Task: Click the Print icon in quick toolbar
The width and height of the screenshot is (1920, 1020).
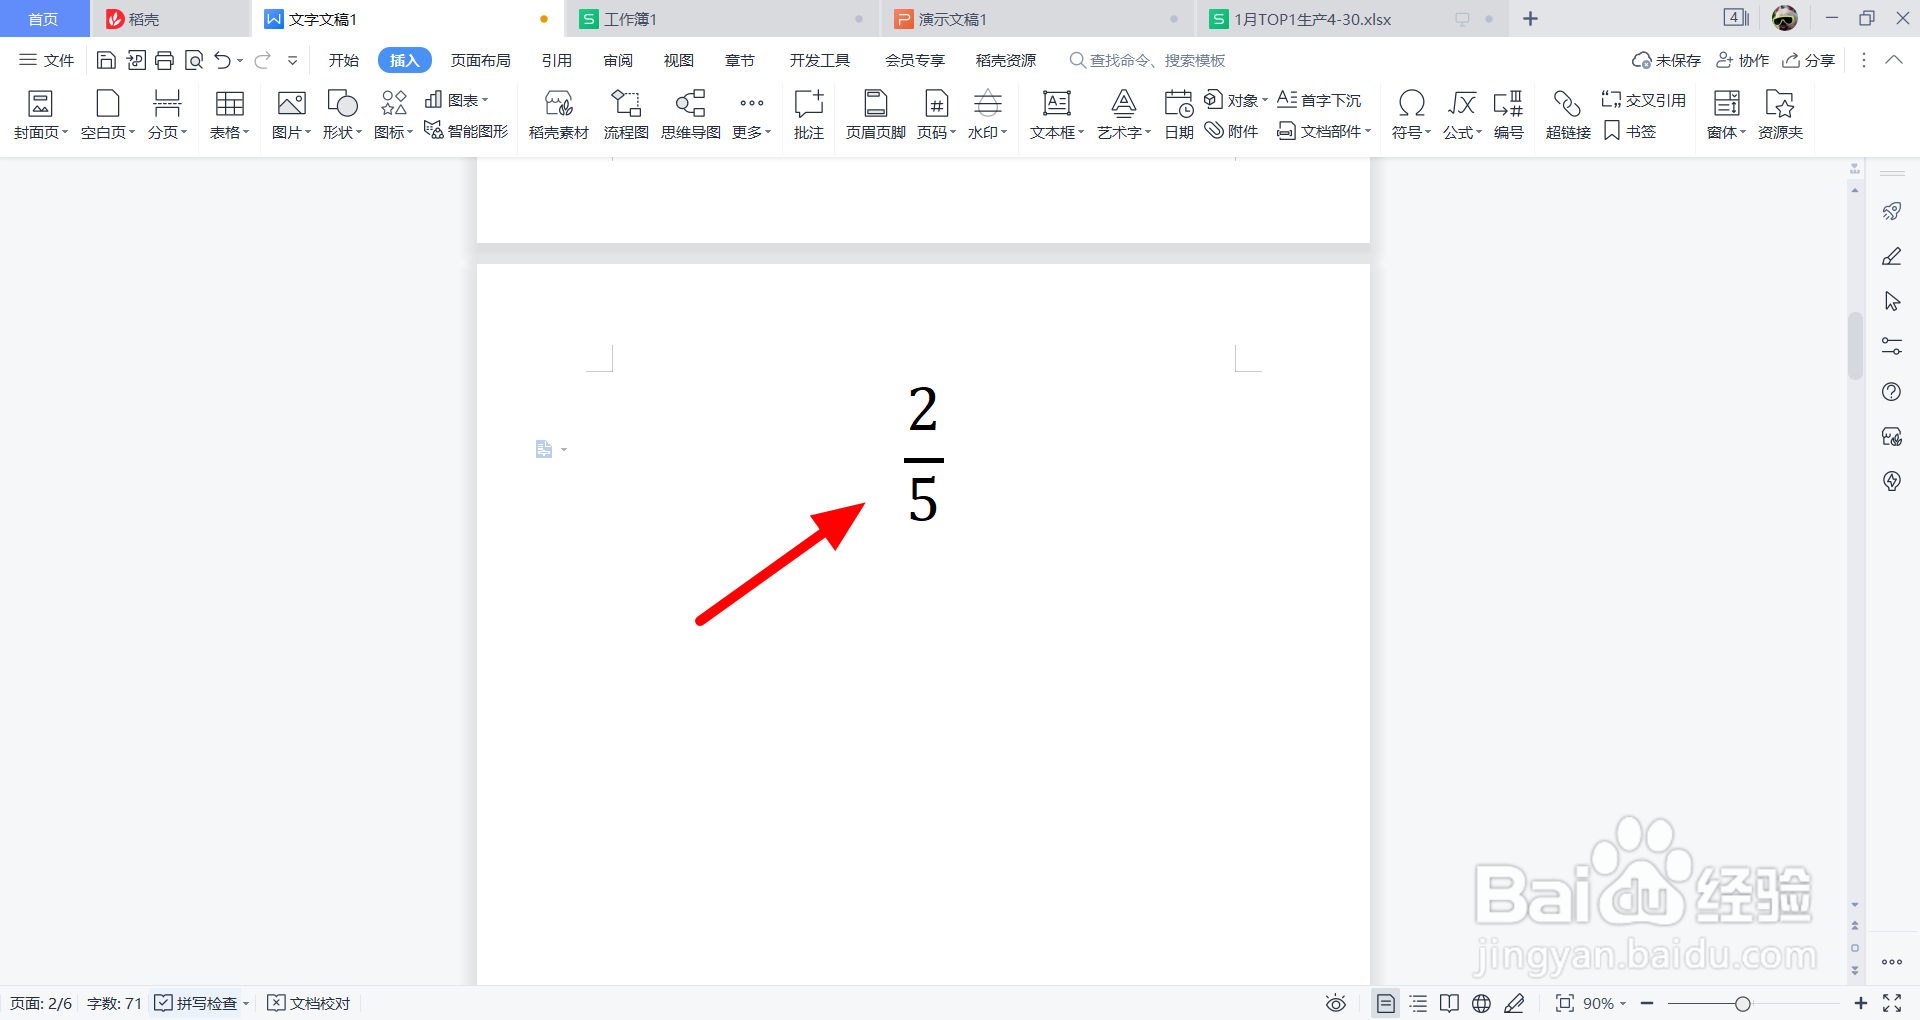Action: [x=165, y=60]
